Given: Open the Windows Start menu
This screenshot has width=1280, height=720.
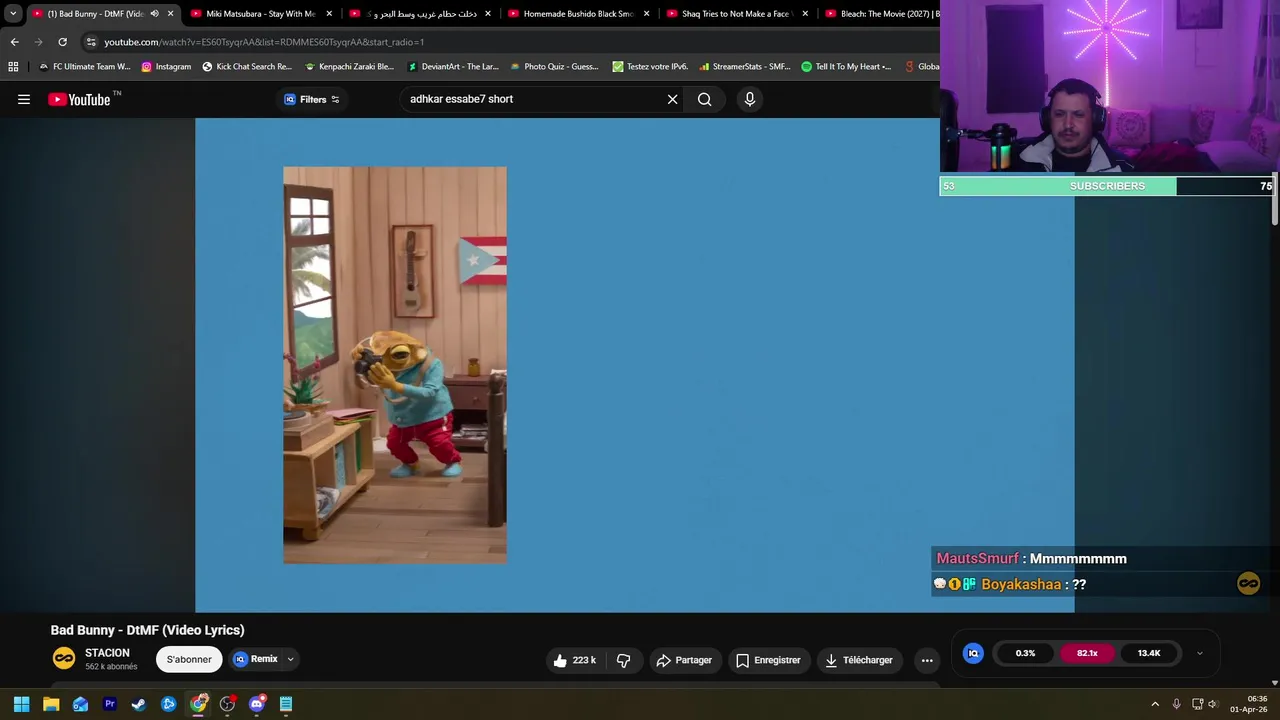Looking at the screenshot, I should pos(21,704).
